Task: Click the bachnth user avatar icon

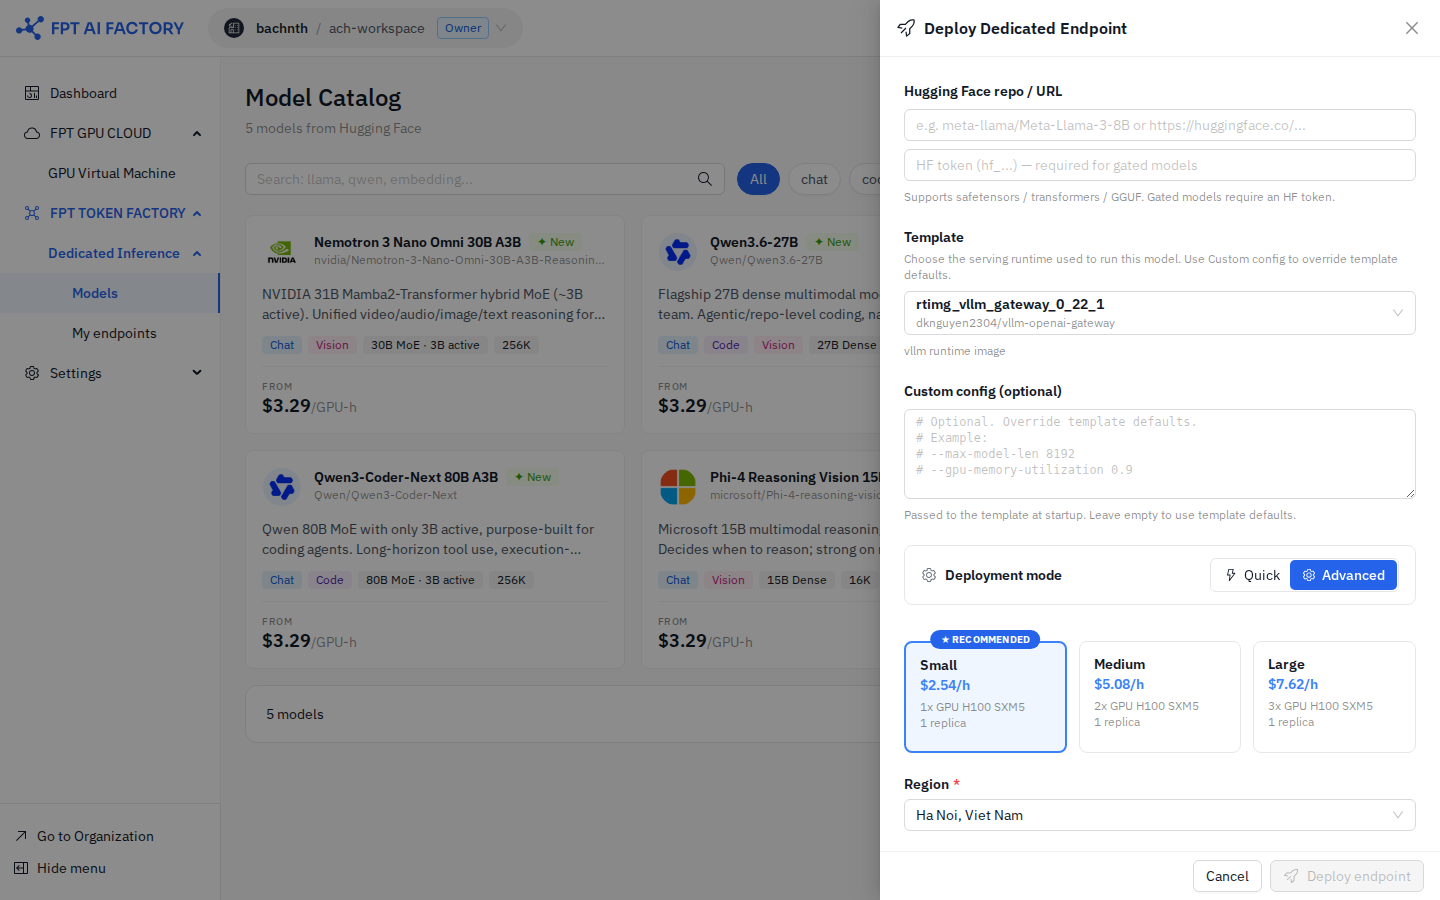Action: coord(234,28)
